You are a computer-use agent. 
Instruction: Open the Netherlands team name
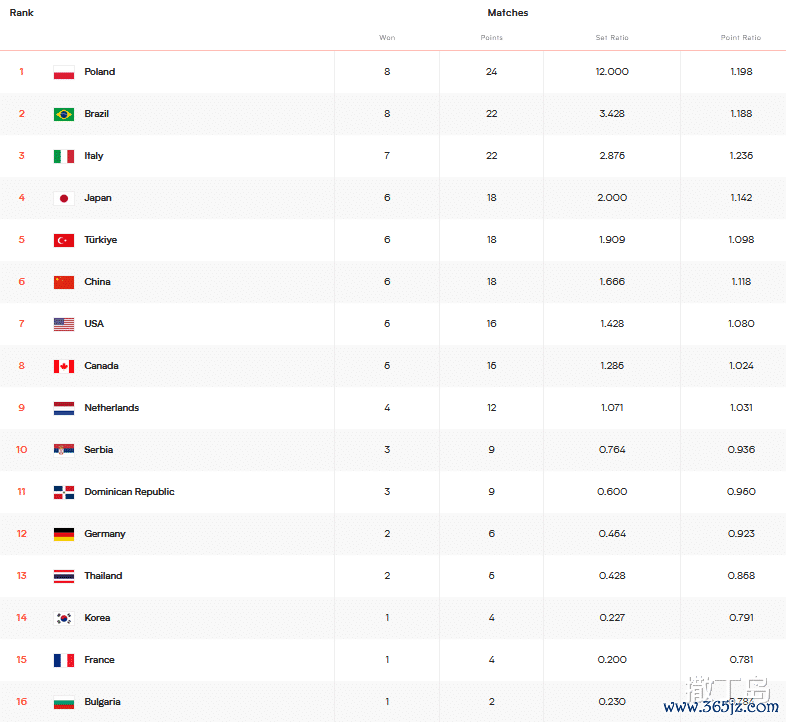click(111, 408)
